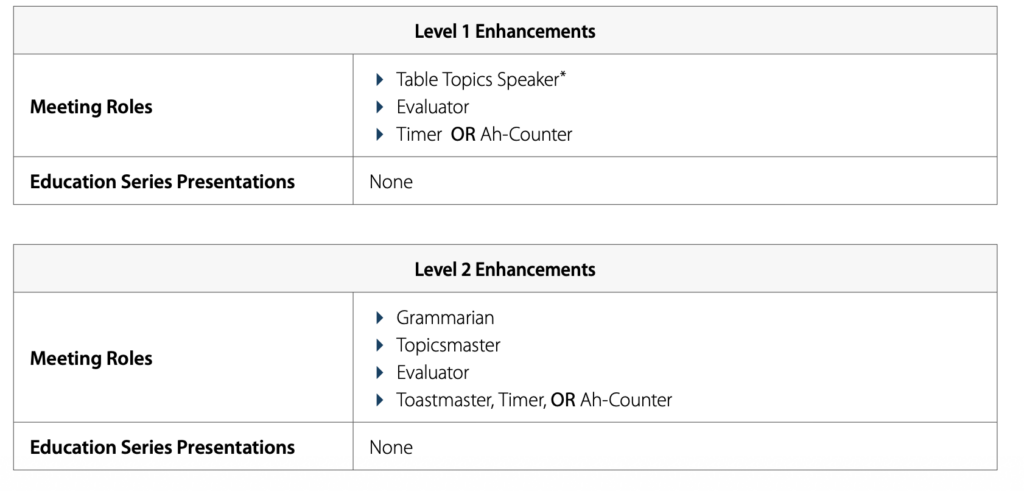Click the Evaluator text under Level 2
Screen dimensions: 1024x491
(432, 373)
